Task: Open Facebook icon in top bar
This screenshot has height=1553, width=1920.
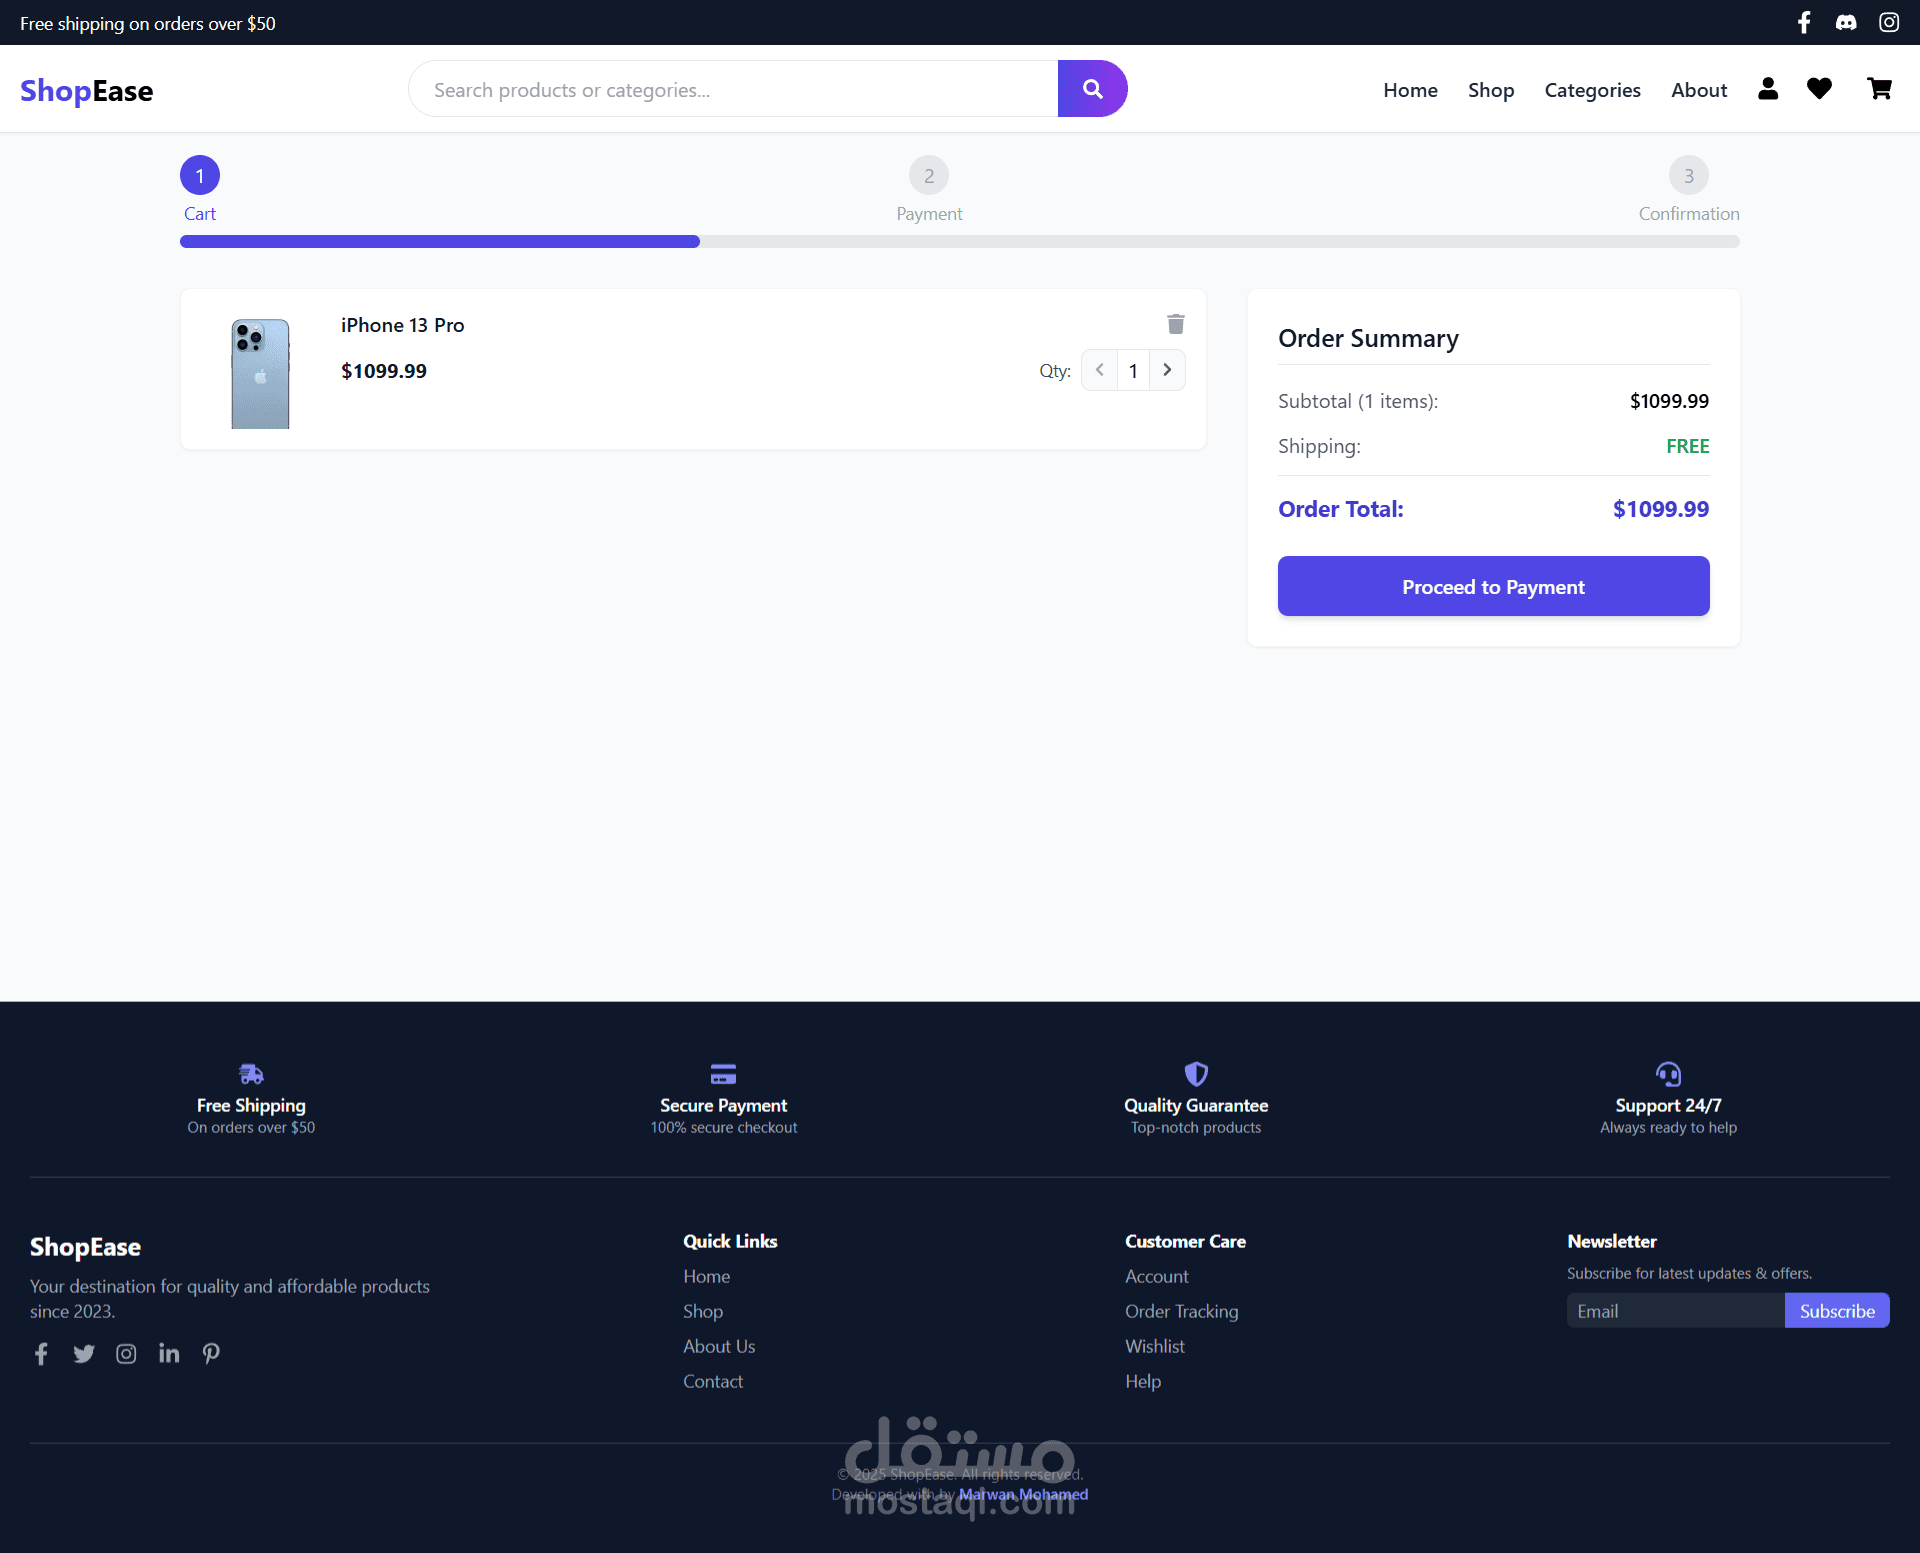Action: pos(1804,22)
